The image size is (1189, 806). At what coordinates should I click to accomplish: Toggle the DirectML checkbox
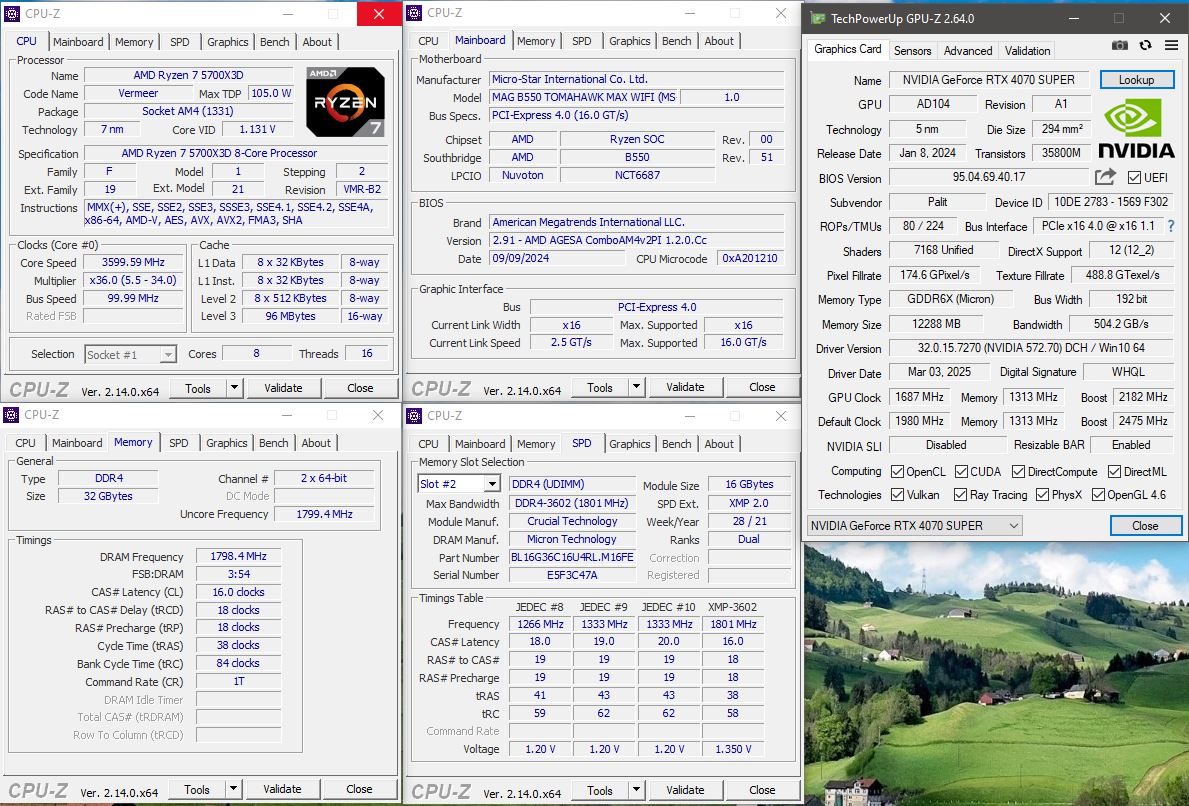[1114, 472]
